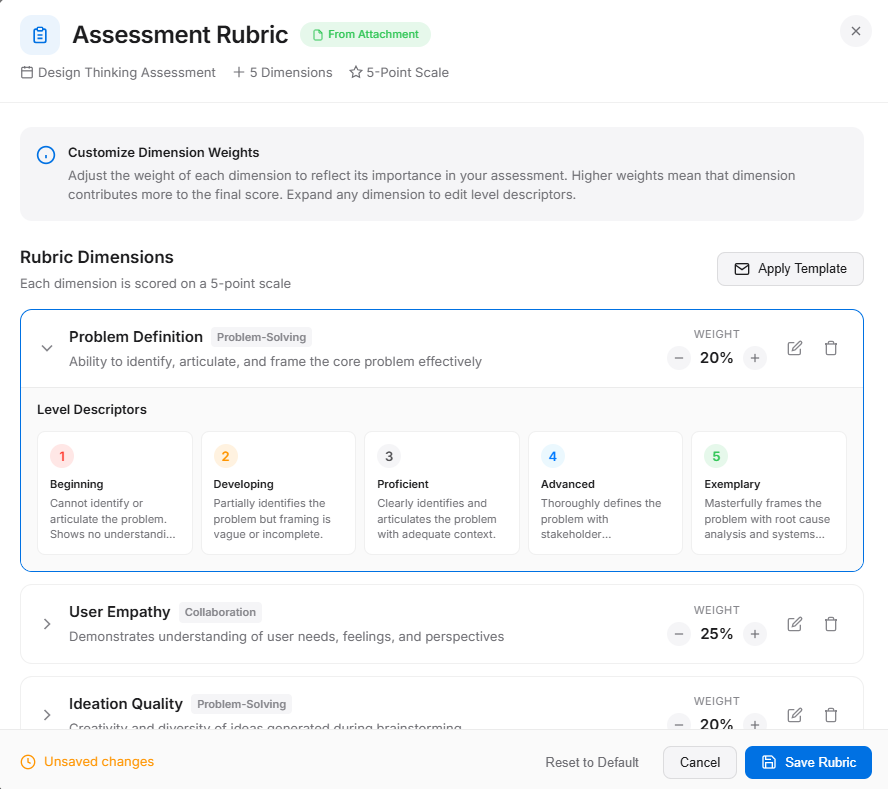Image resolution: width=888 pixels, height=789 pixels.
Task: Click the calendar icon before Design Thinking Assessment
Action: tap(27, 72)
